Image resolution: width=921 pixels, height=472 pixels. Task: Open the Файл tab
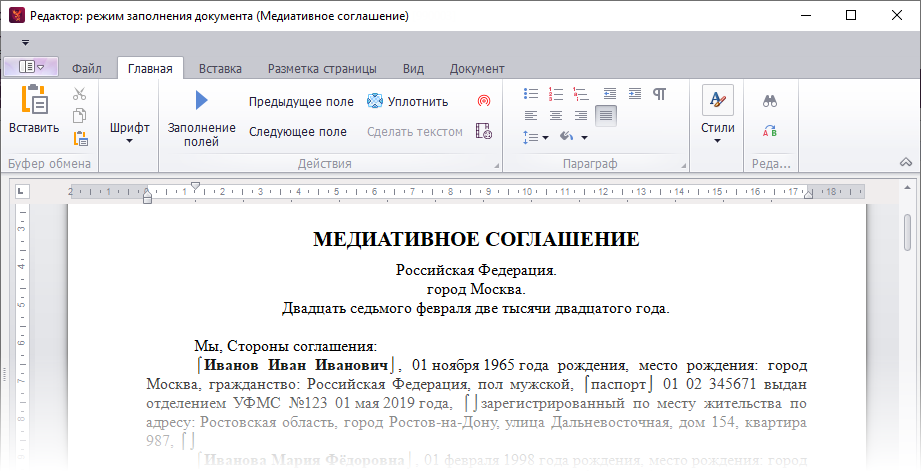click(x=87, y=69)
